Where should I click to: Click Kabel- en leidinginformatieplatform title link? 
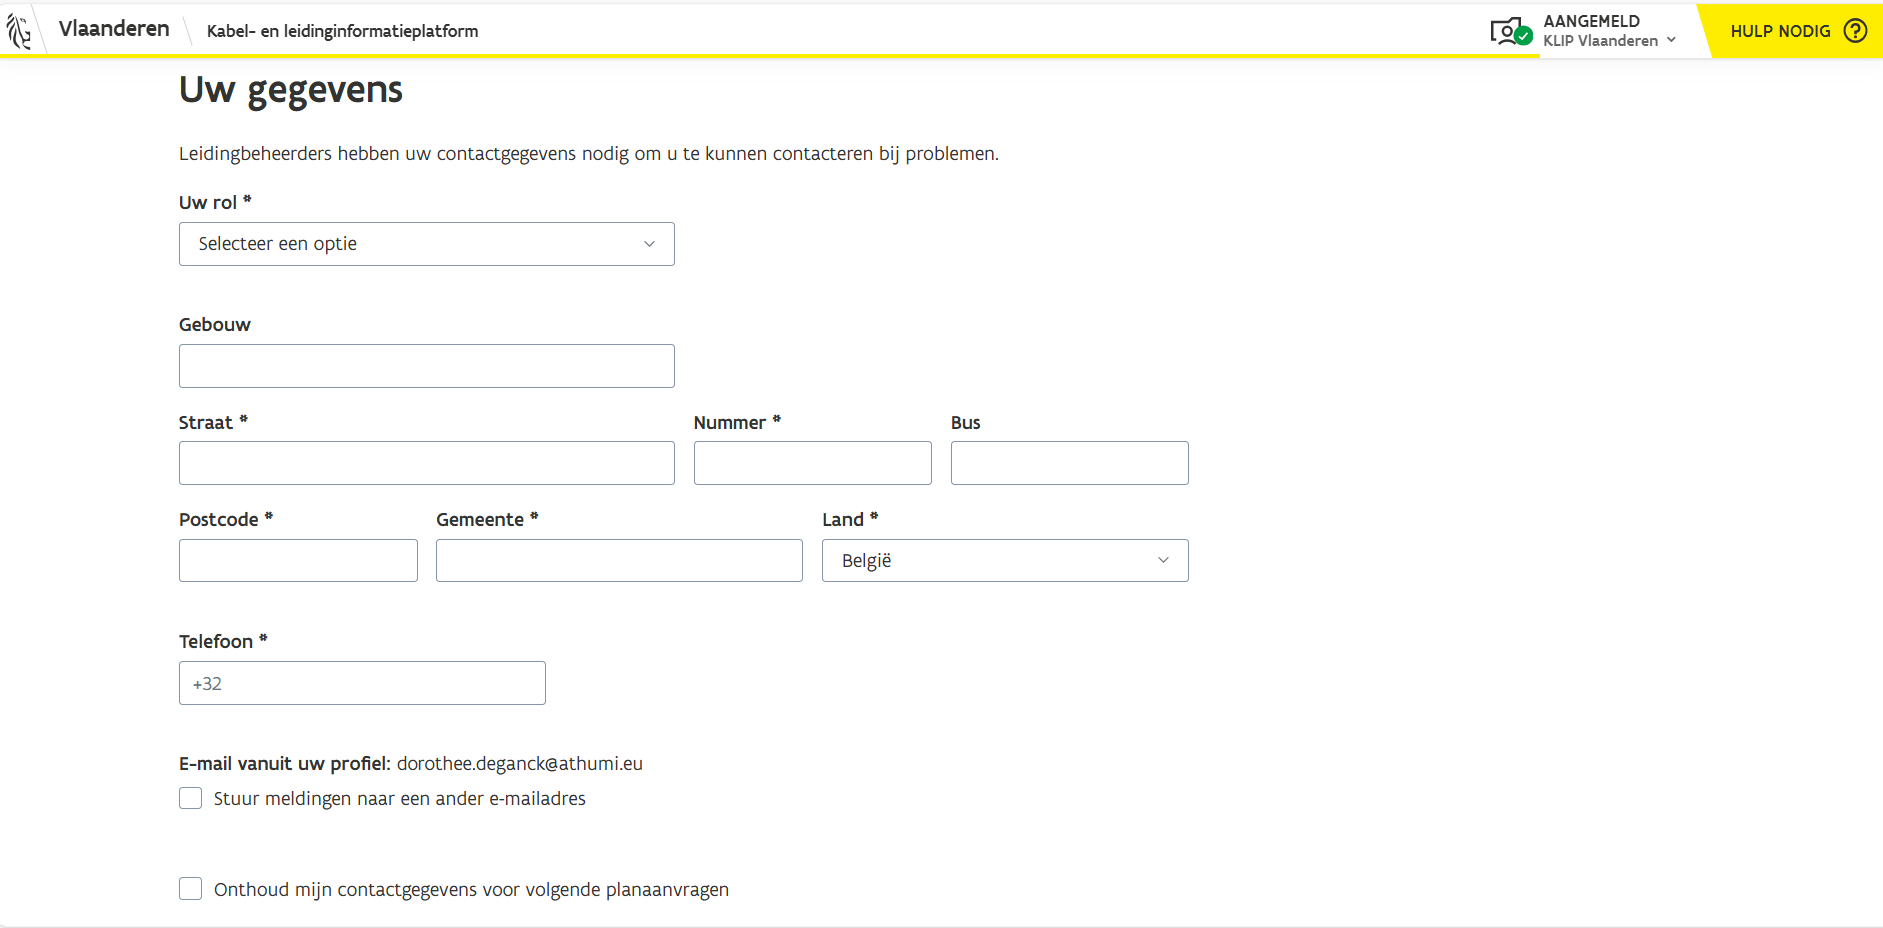342,31
